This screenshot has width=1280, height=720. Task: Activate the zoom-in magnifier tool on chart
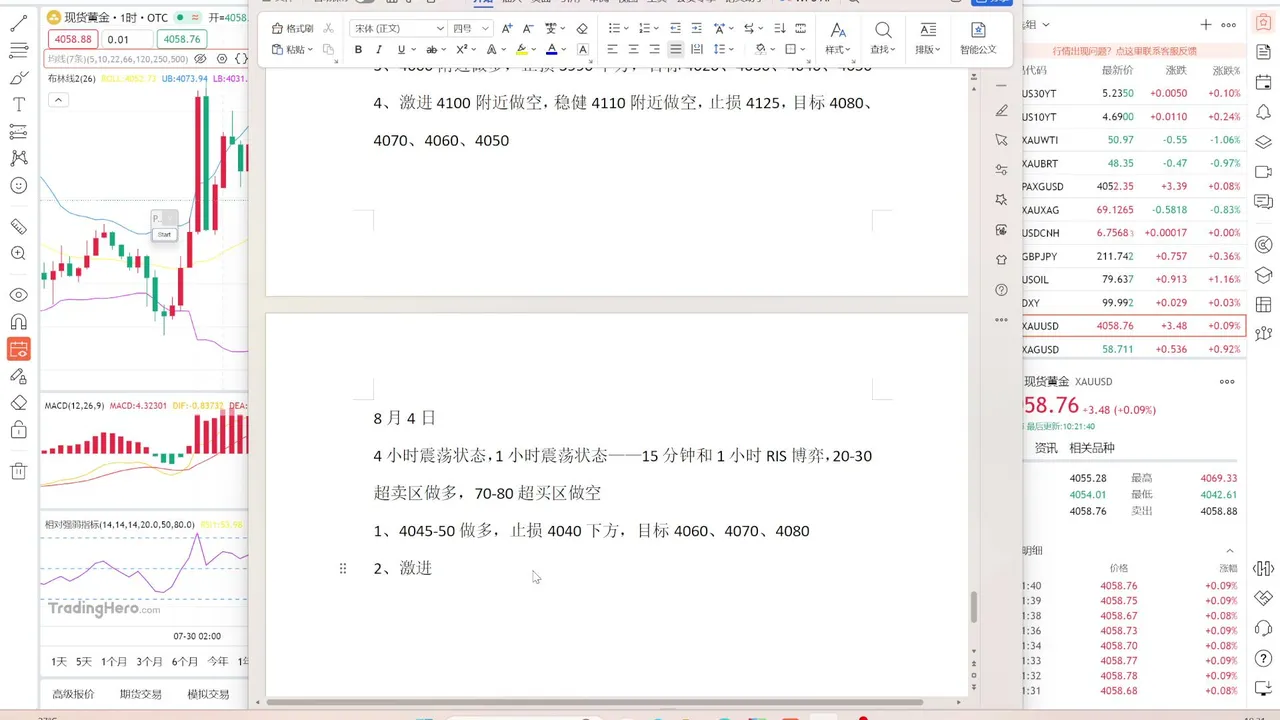(18, 254)
